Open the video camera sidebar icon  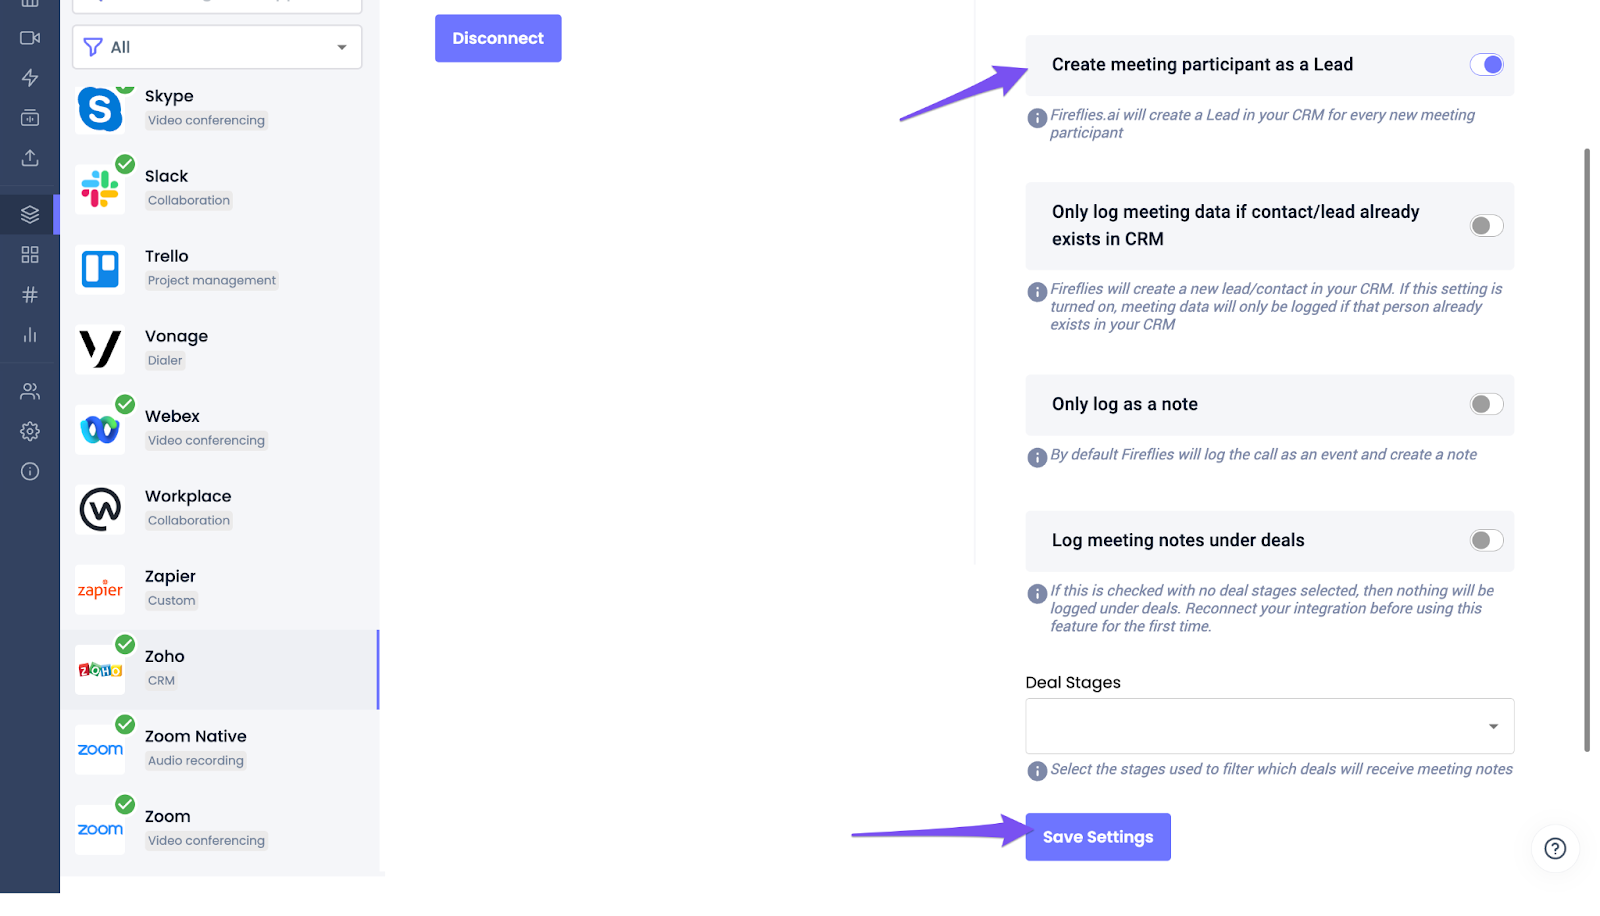coord(30,38)
